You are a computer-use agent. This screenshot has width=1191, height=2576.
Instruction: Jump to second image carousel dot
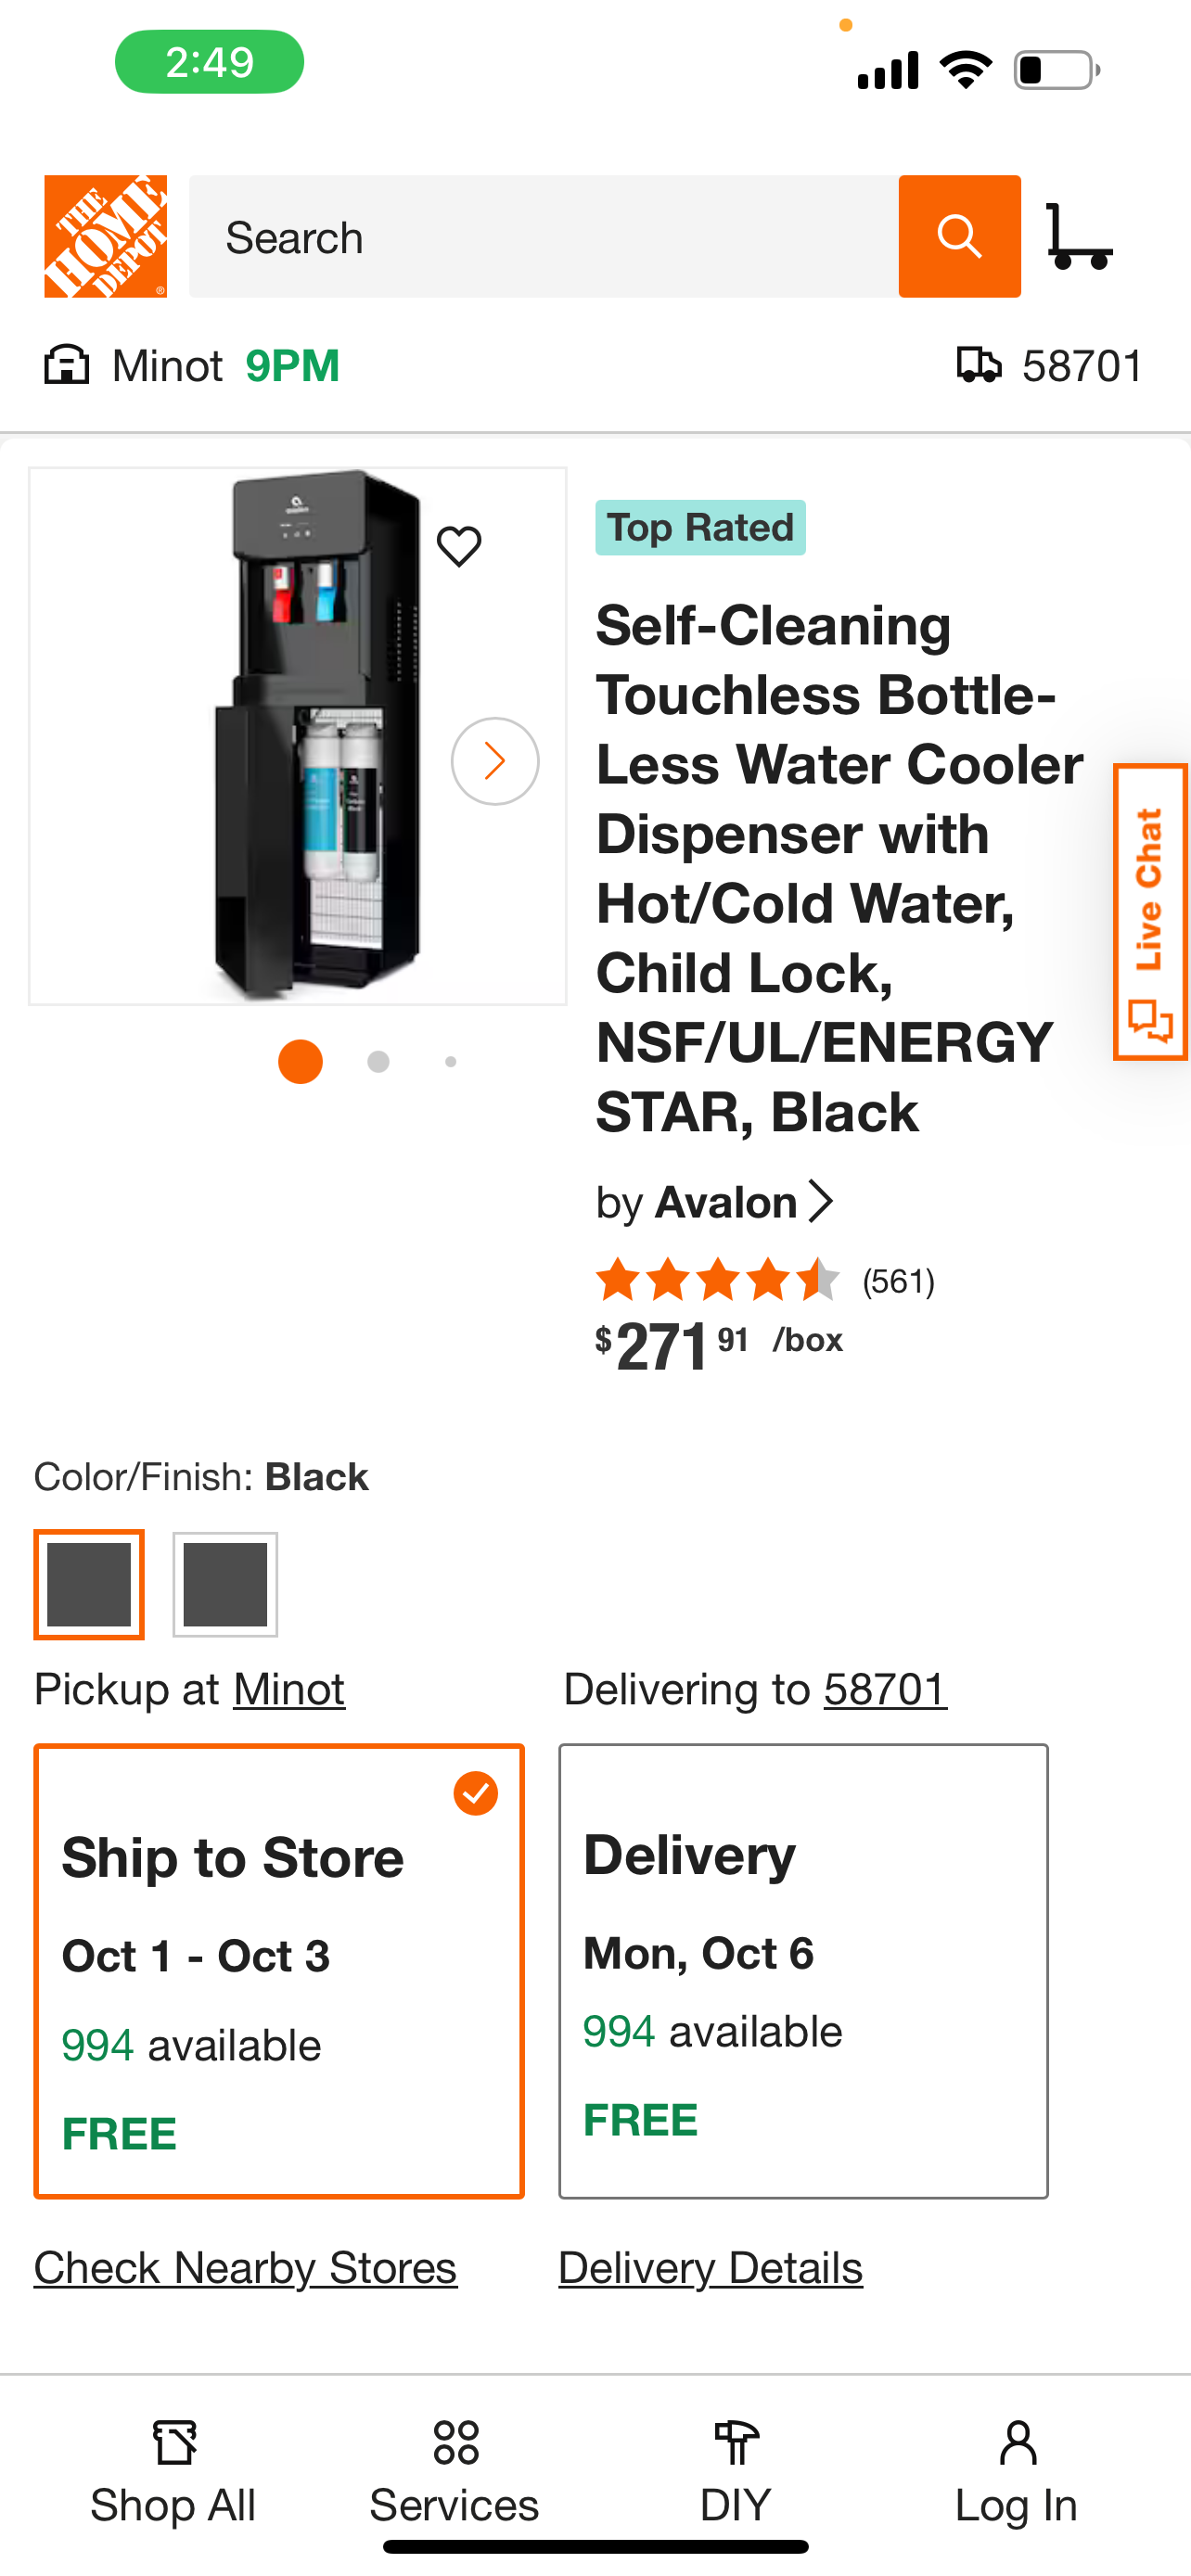pyautogui.click(x=378, y=1062)
